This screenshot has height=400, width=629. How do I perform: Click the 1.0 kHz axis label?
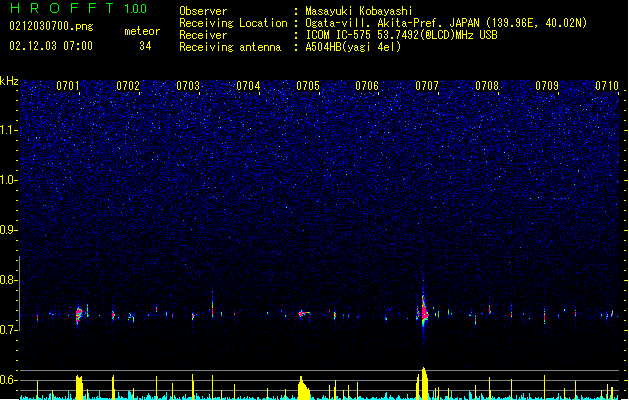[x=9, y=180]
